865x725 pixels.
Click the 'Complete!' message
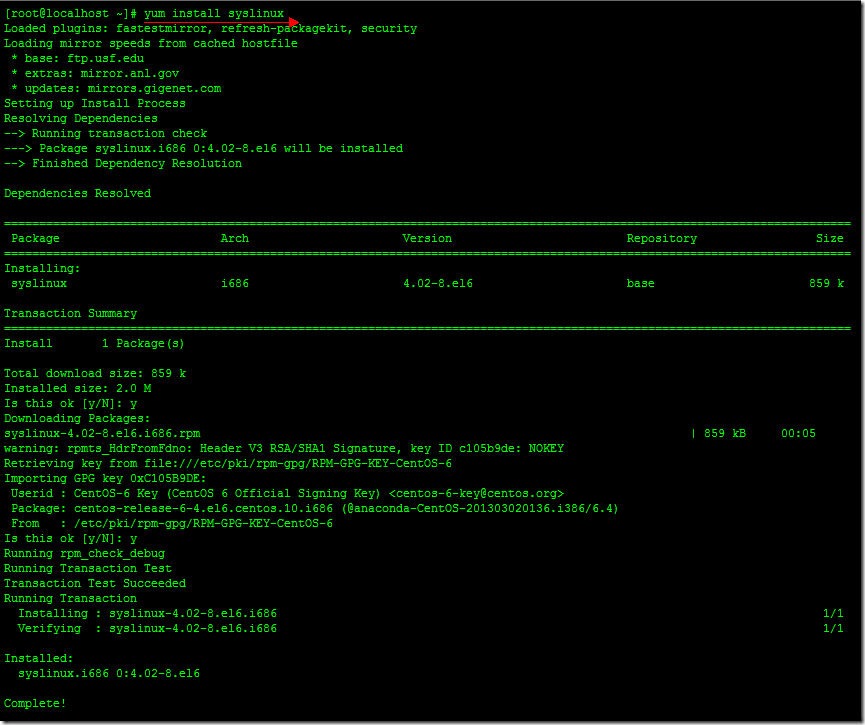pyautogui.click(x=35, y=703)
